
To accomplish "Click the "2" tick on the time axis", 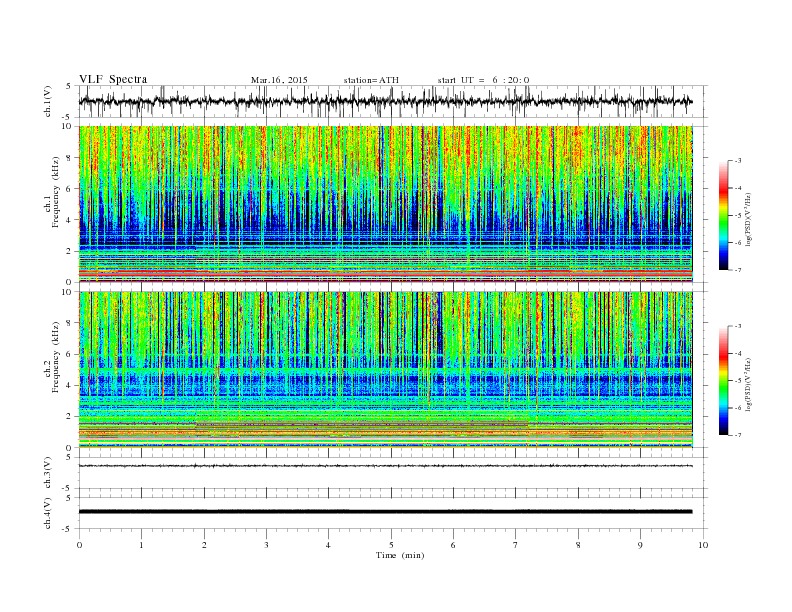I will click(x=204, y=545).
